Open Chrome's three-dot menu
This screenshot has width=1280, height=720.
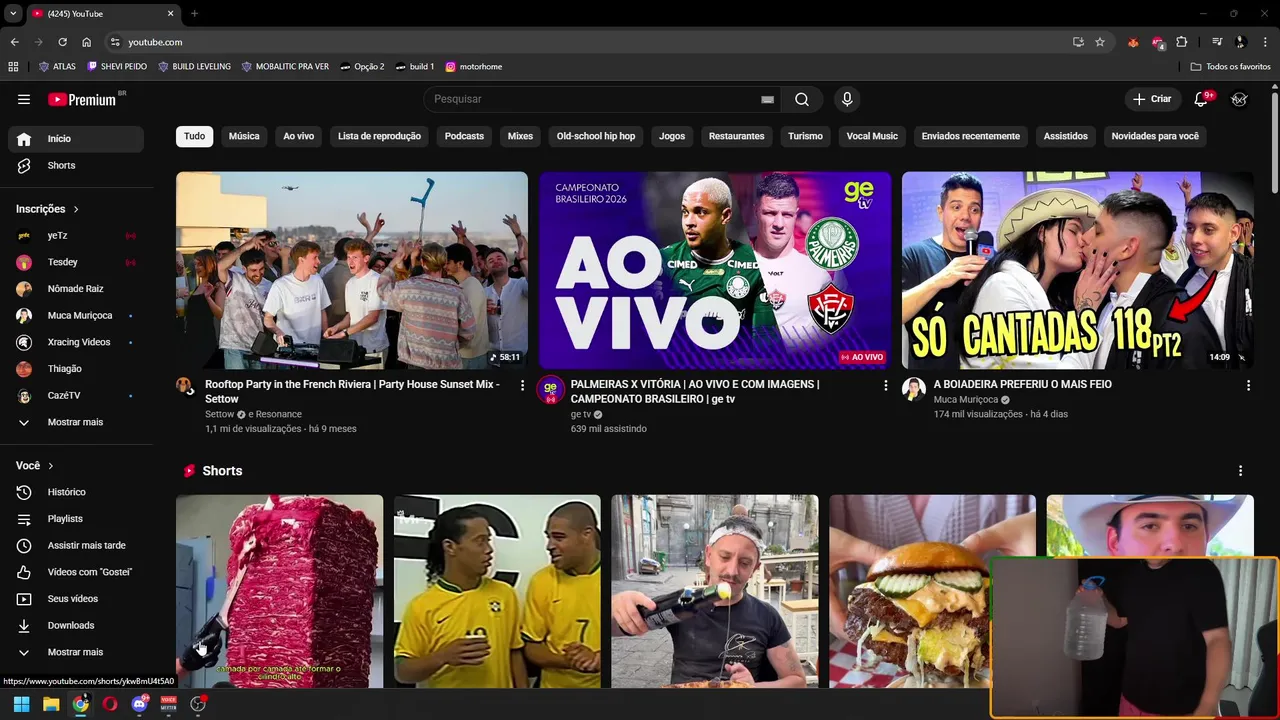tap(1266, 42)
